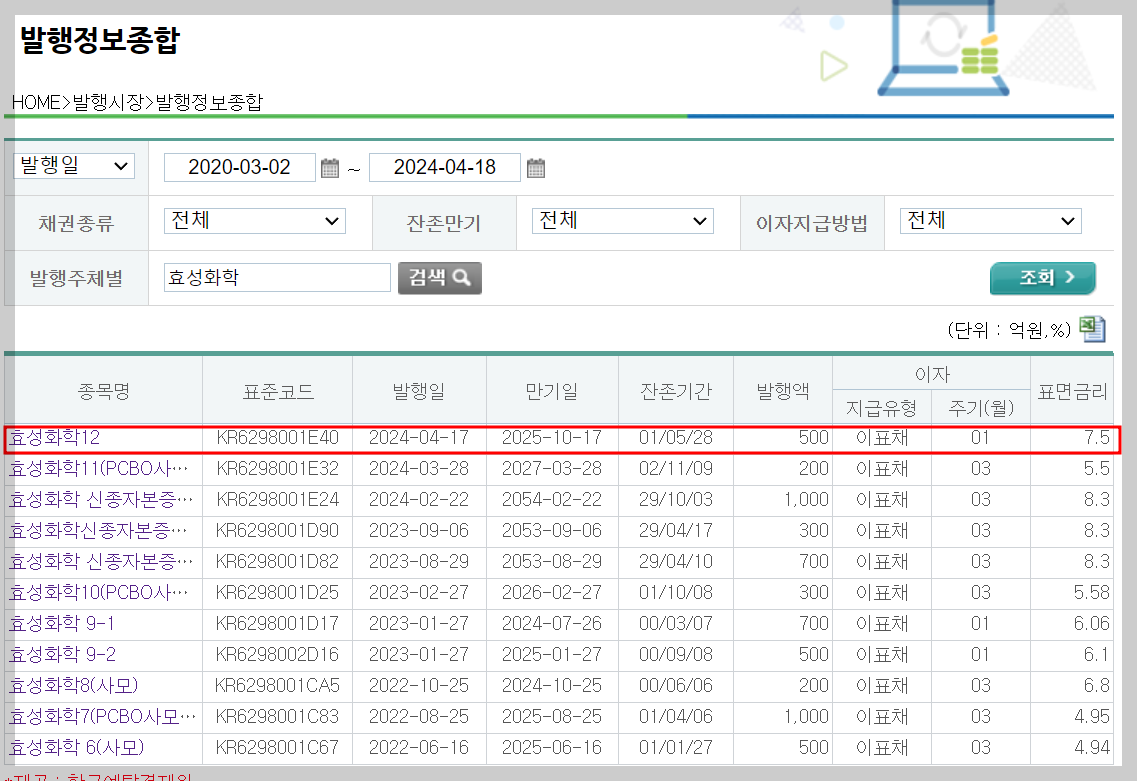Download results via the Excel export icon
This screenshot has width=1137, height=781.
[x=1092, y=329]
